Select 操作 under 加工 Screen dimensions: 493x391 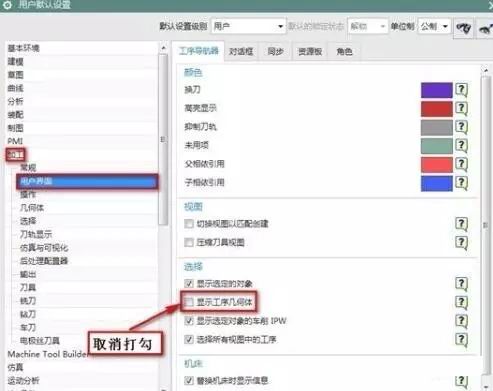(28, 194)
